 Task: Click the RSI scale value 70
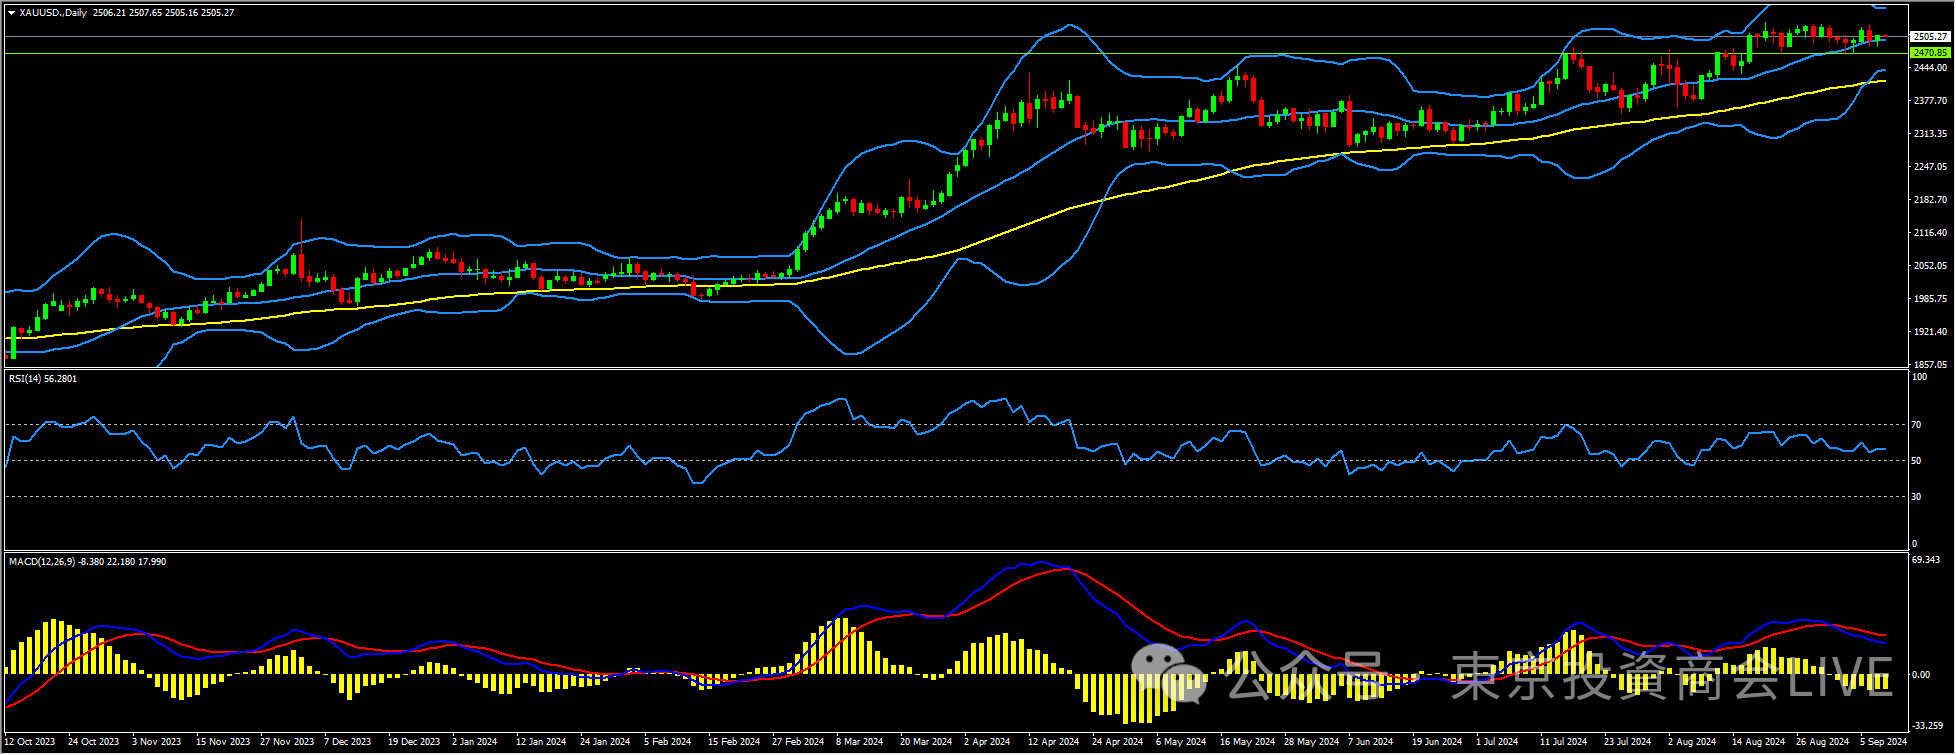point(1916,425)
